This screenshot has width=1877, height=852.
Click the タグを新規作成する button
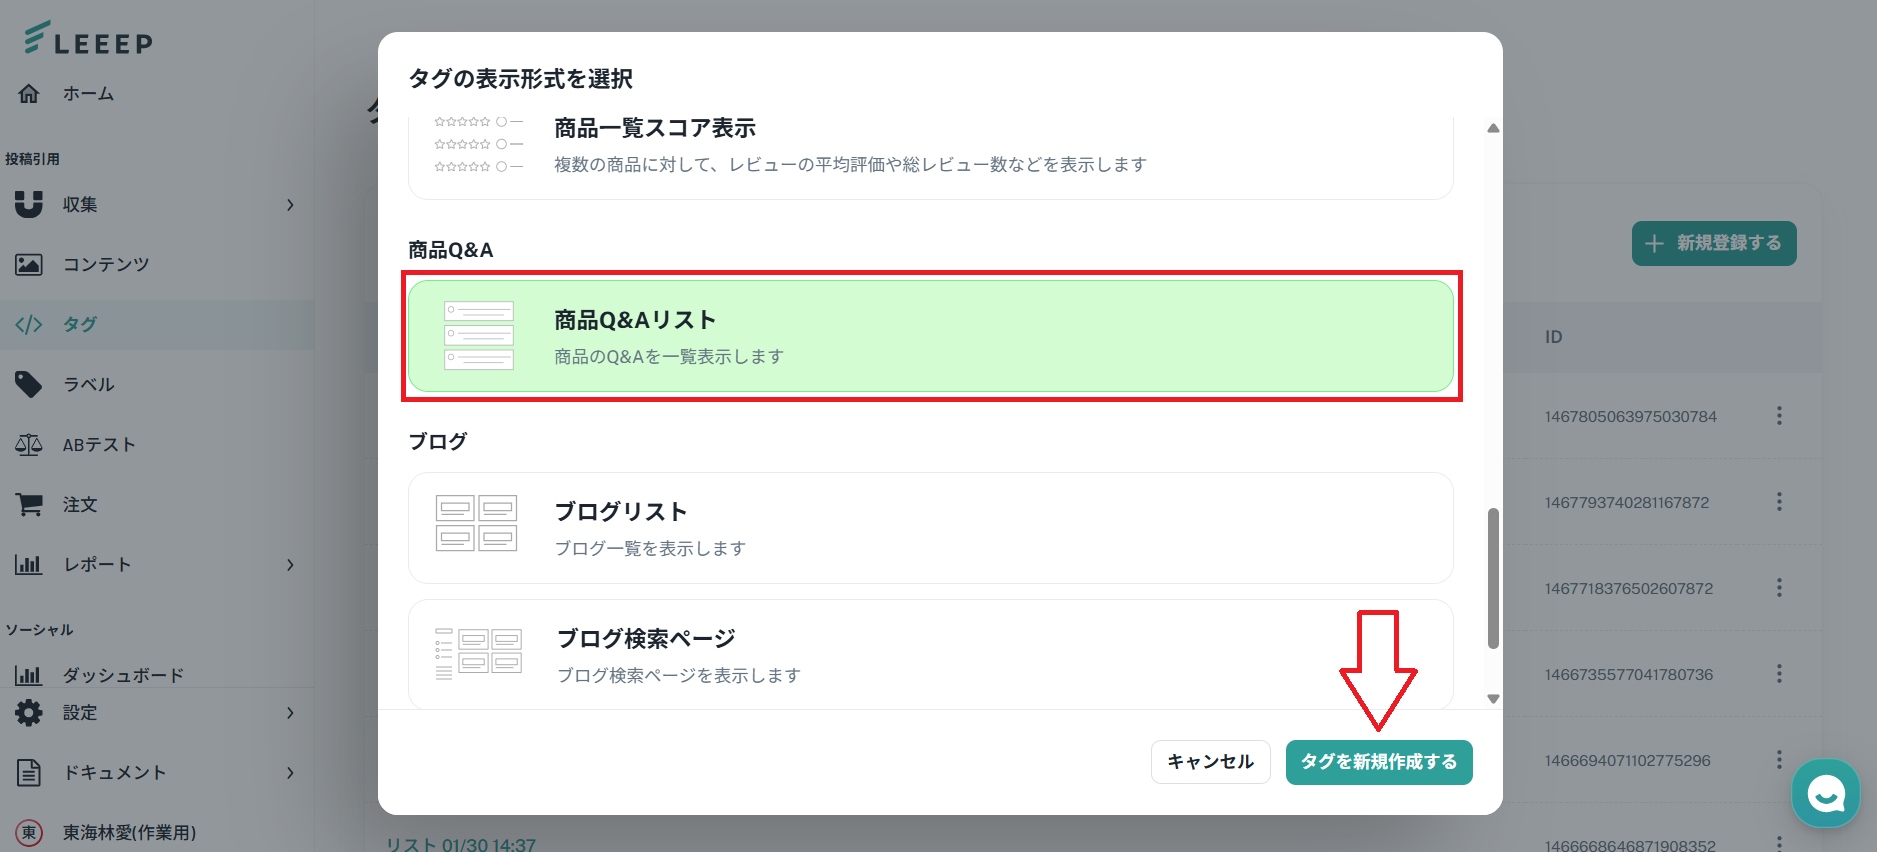click(1378, 762)
